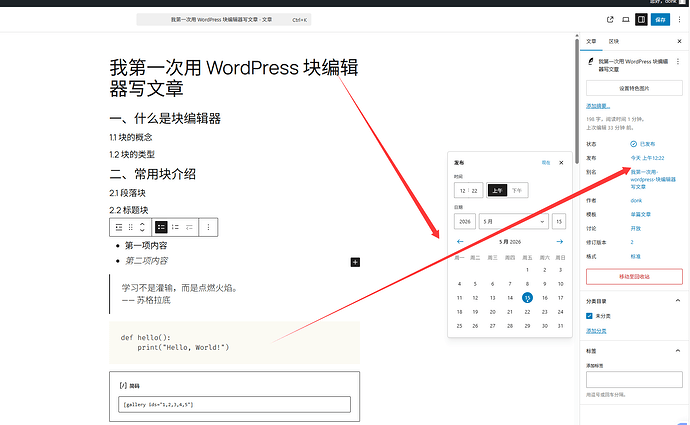Click the published status check icon

click(633, 144)
